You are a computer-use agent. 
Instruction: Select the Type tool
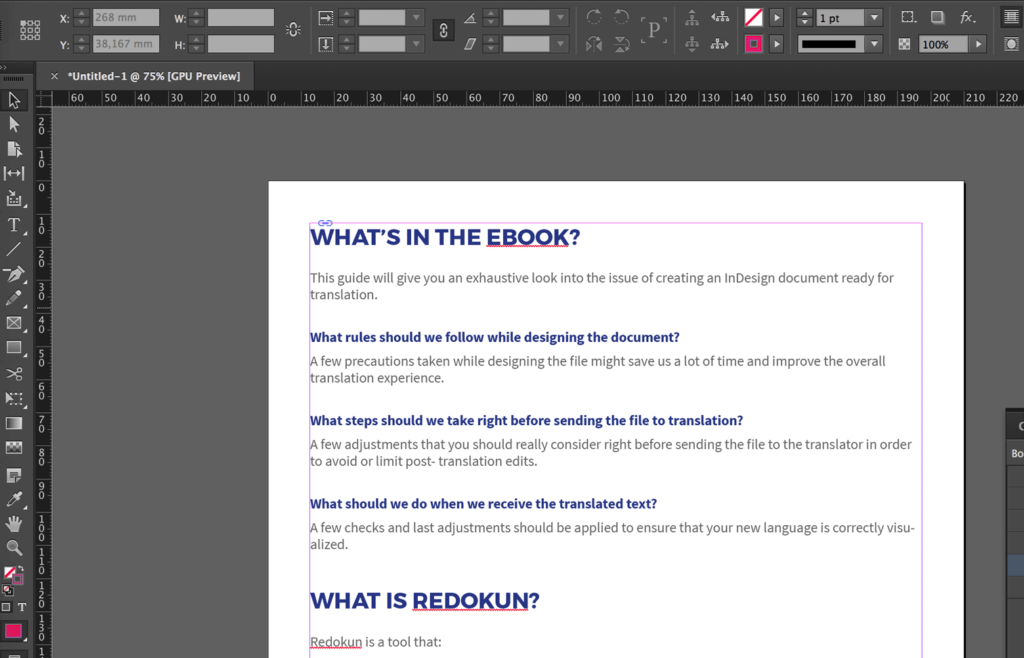[14, 225]
